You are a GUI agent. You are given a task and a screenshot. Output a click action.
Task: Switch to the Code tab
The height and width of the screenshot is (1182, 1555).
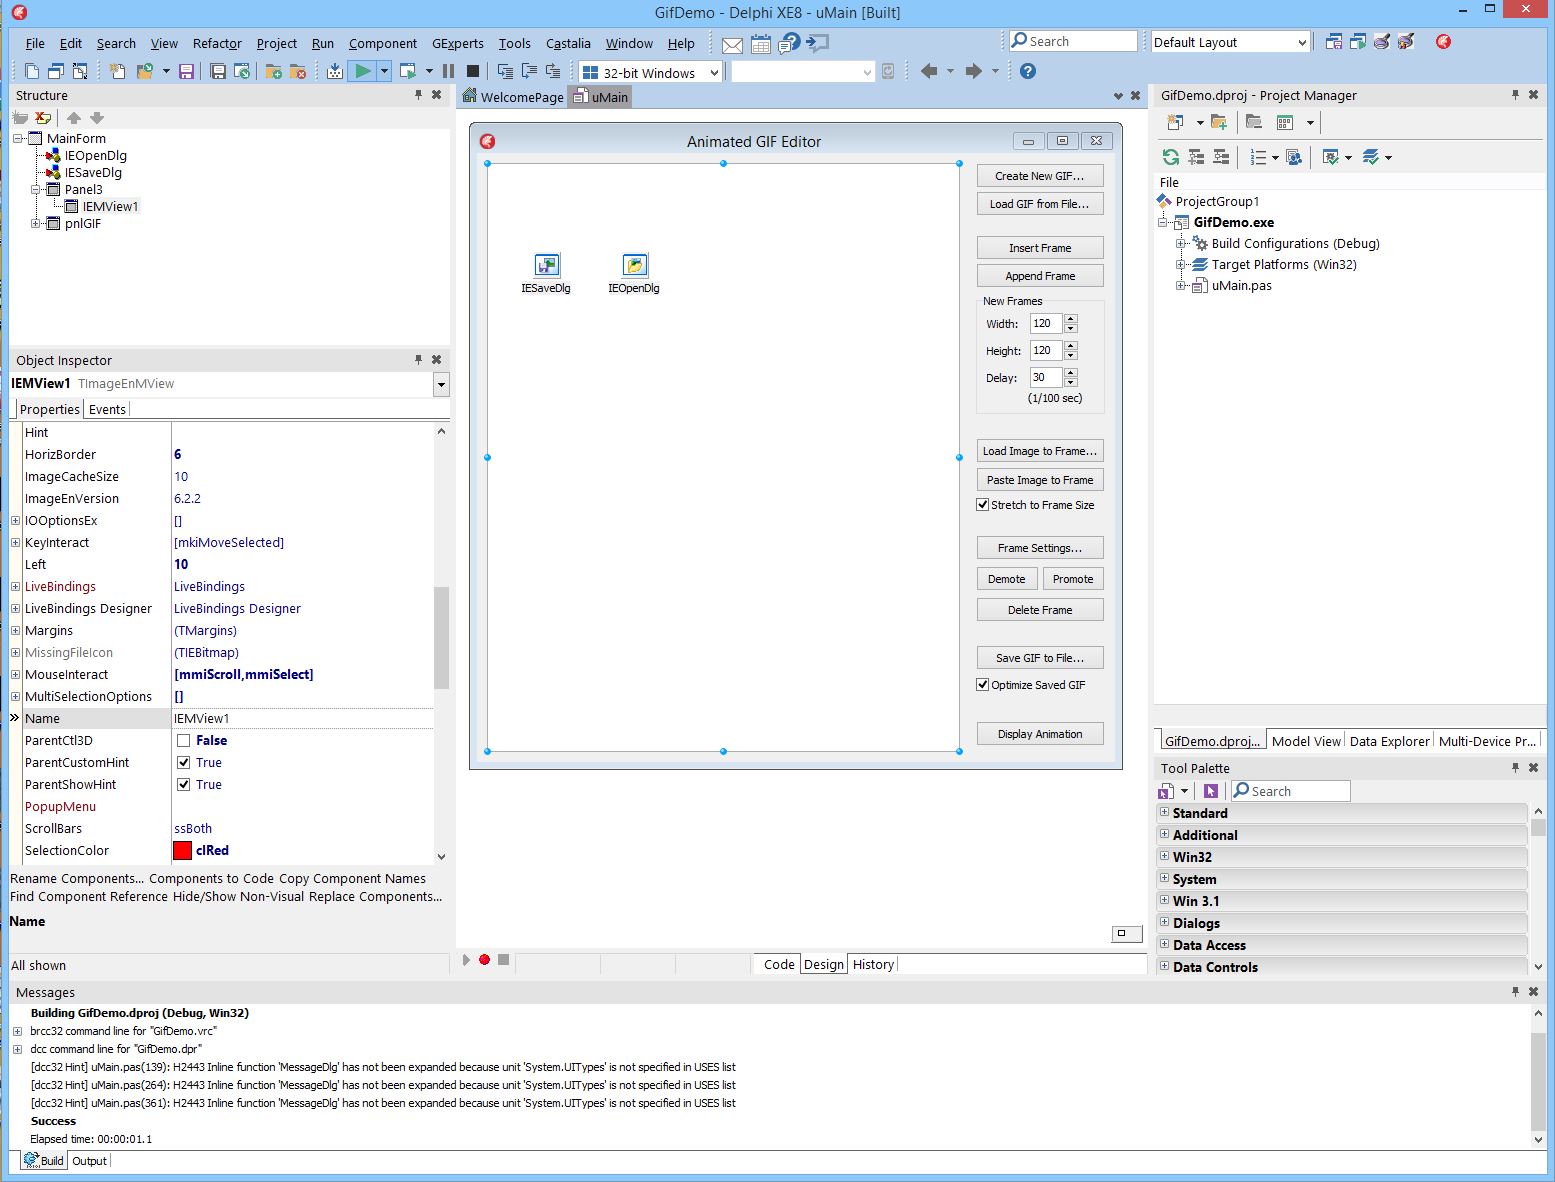tap(779, 964)
